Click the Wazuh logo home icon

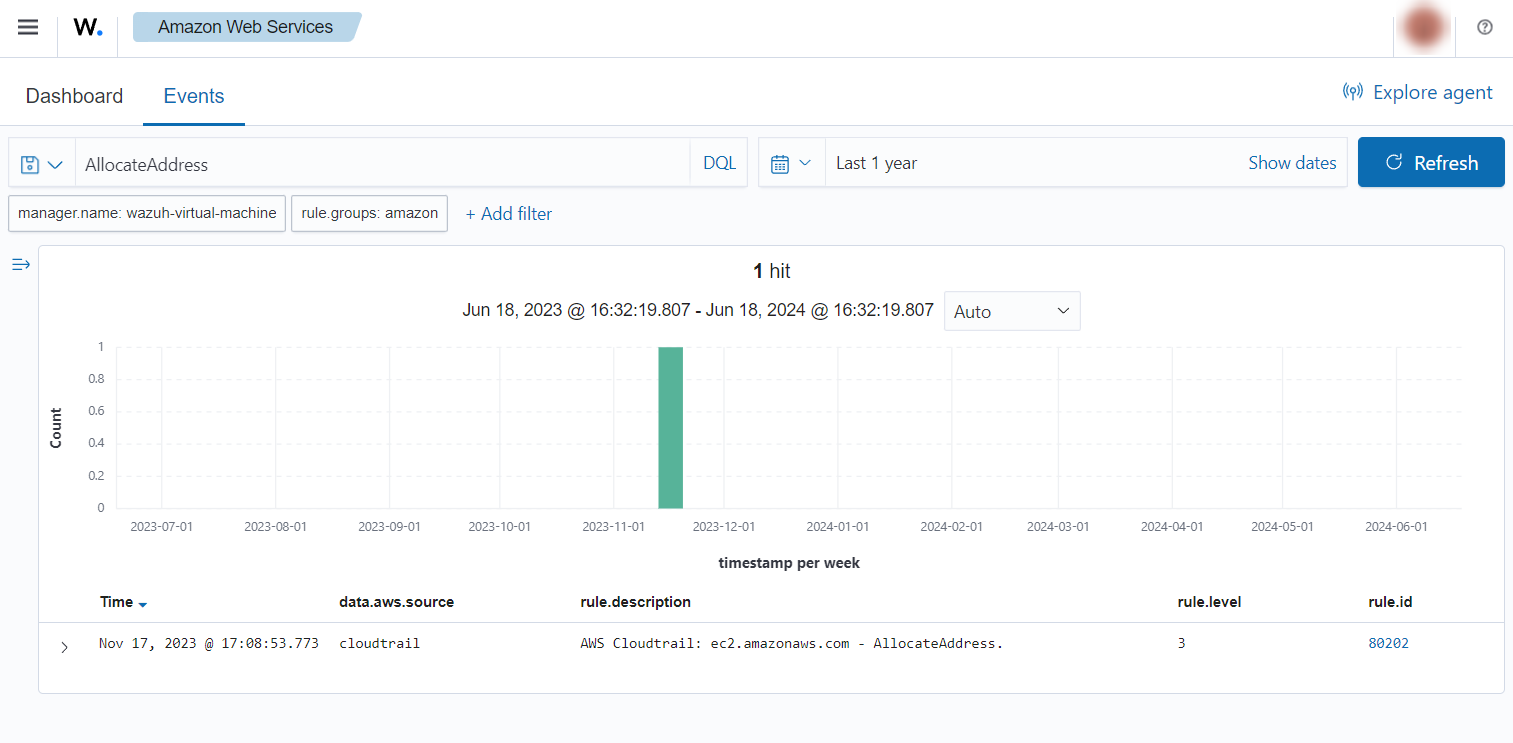pyautogui.click(x=88, y=28)
